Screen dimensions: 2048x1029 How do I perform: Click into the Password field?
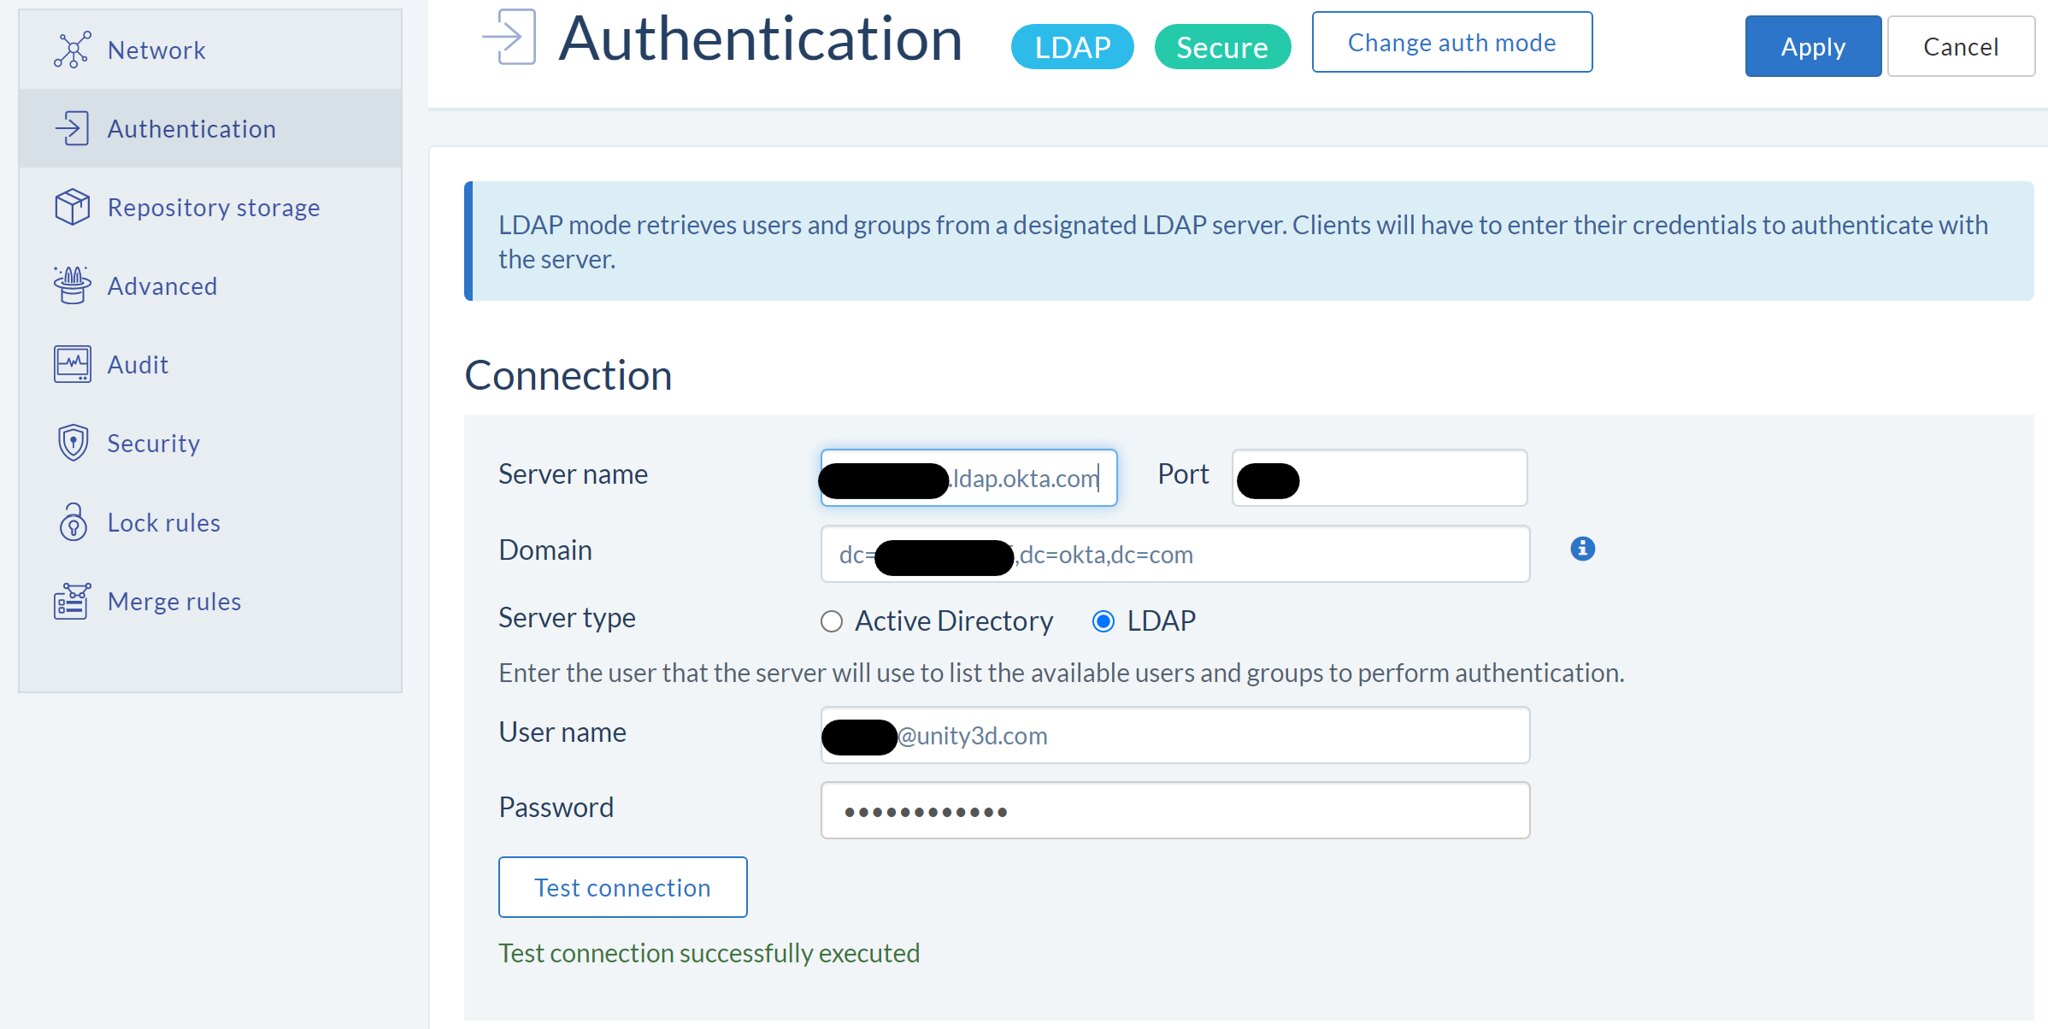point(1174,811)
